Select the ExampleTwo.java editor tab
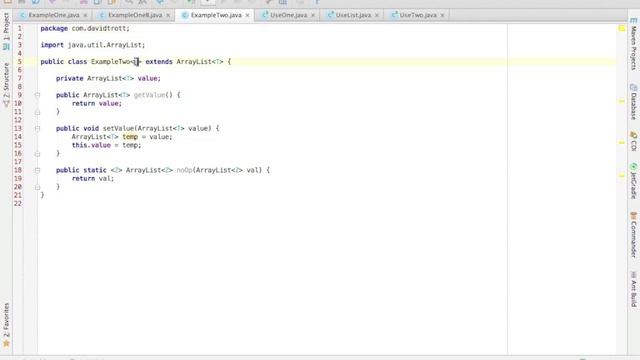 coord(216,15)
